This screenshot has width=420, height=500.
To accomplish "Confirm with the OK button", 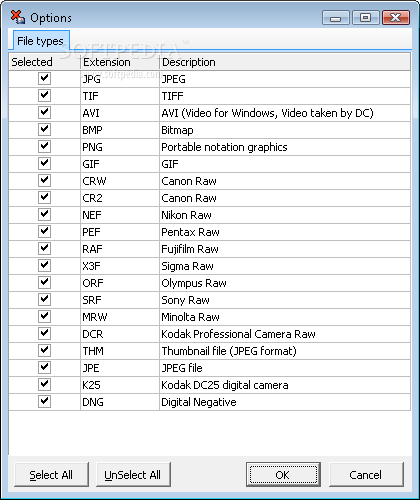I will [283, 475].
